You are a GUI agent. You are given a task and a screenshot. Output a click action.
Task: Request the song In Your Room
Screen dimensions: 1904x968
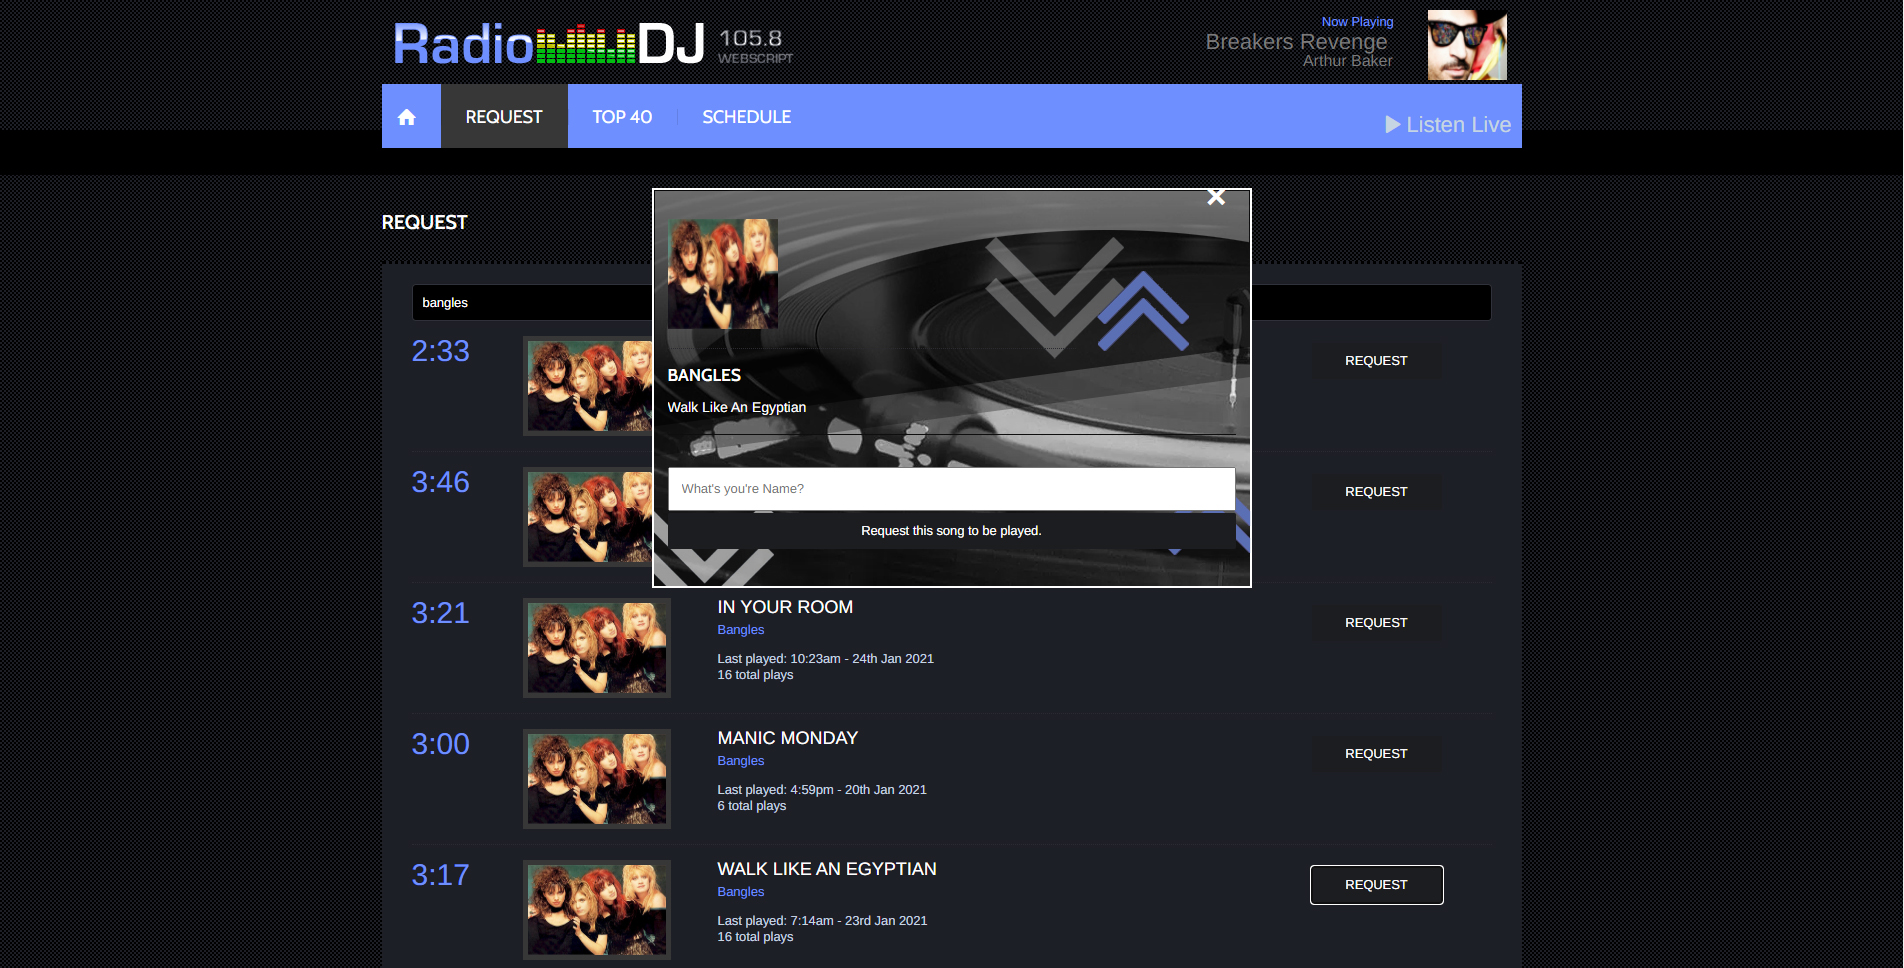(1376, 623)
